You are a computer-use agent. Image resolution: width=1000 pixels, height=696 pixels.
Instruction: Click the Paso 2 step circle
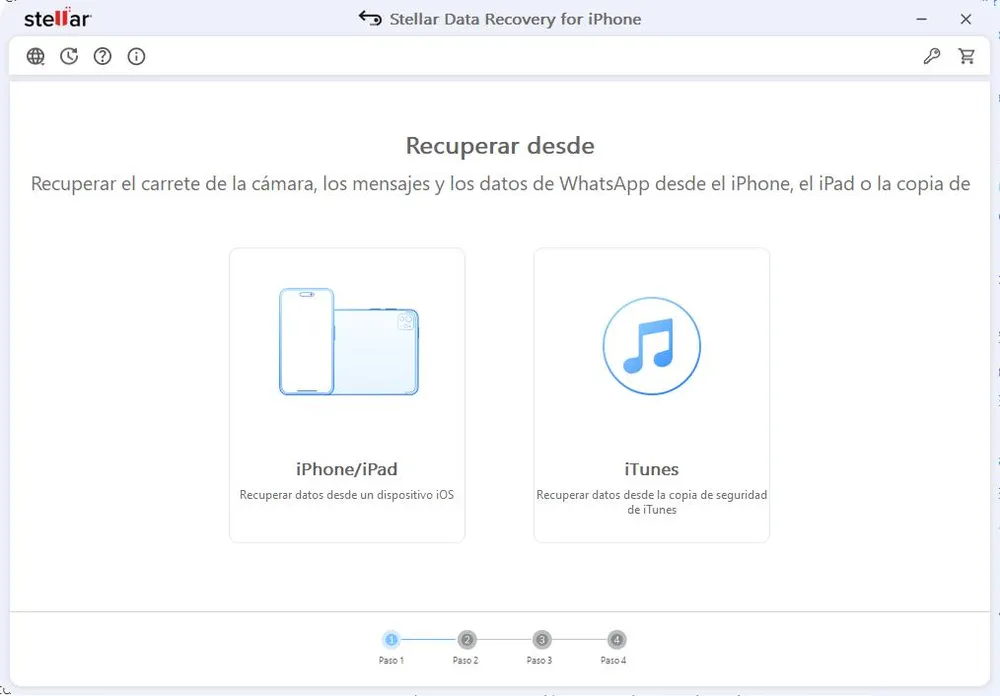(466, 640)
